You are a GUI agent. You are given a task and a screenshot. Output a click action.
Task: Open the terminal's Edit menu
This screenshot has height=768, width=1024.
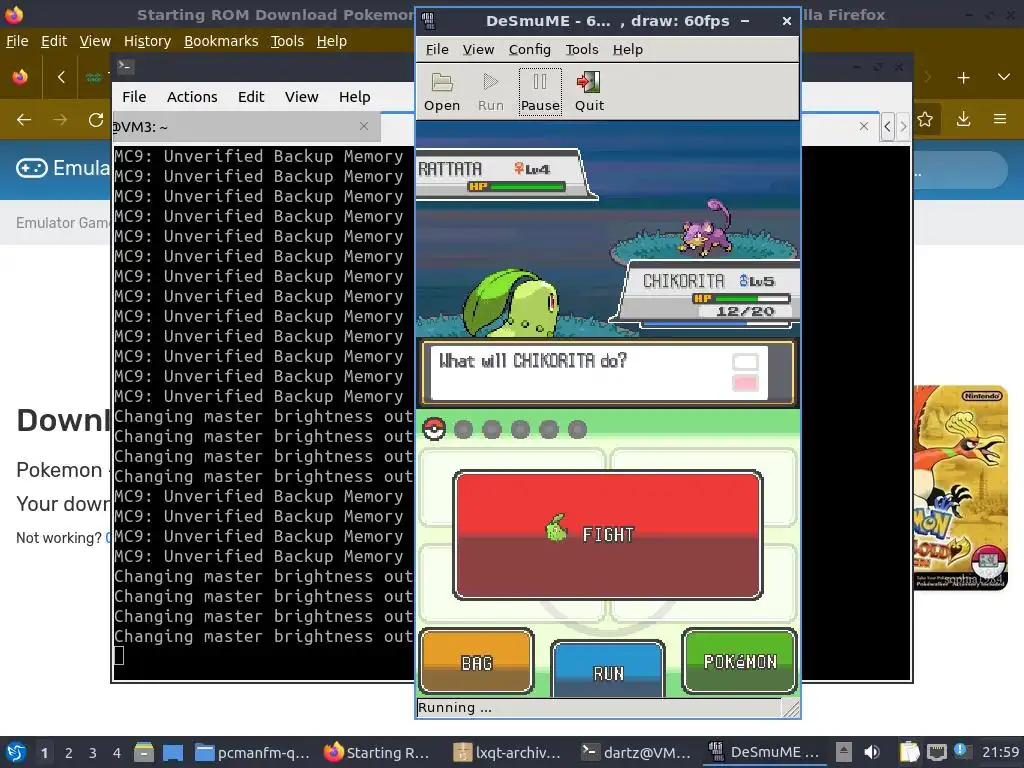click(x=251, y=97)
